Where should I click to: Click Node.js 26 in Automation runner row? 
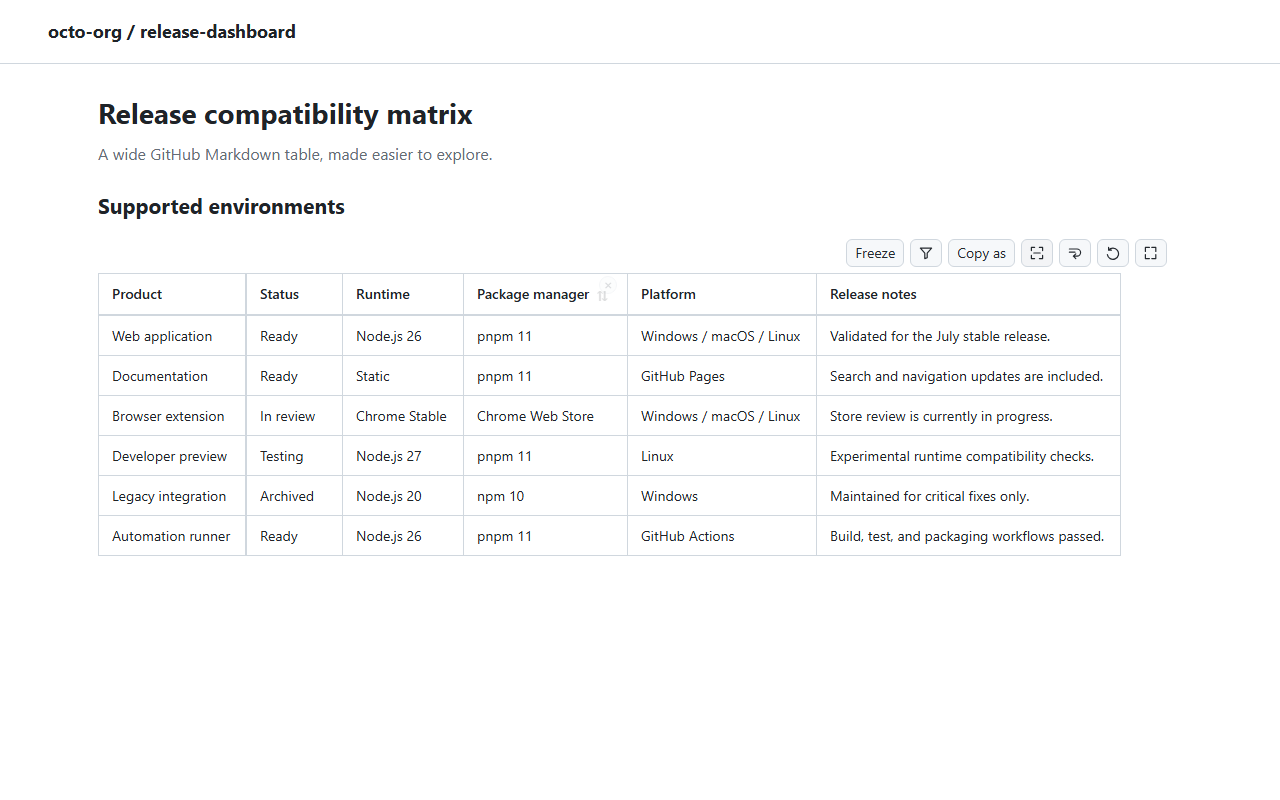(x=403, y=536)
